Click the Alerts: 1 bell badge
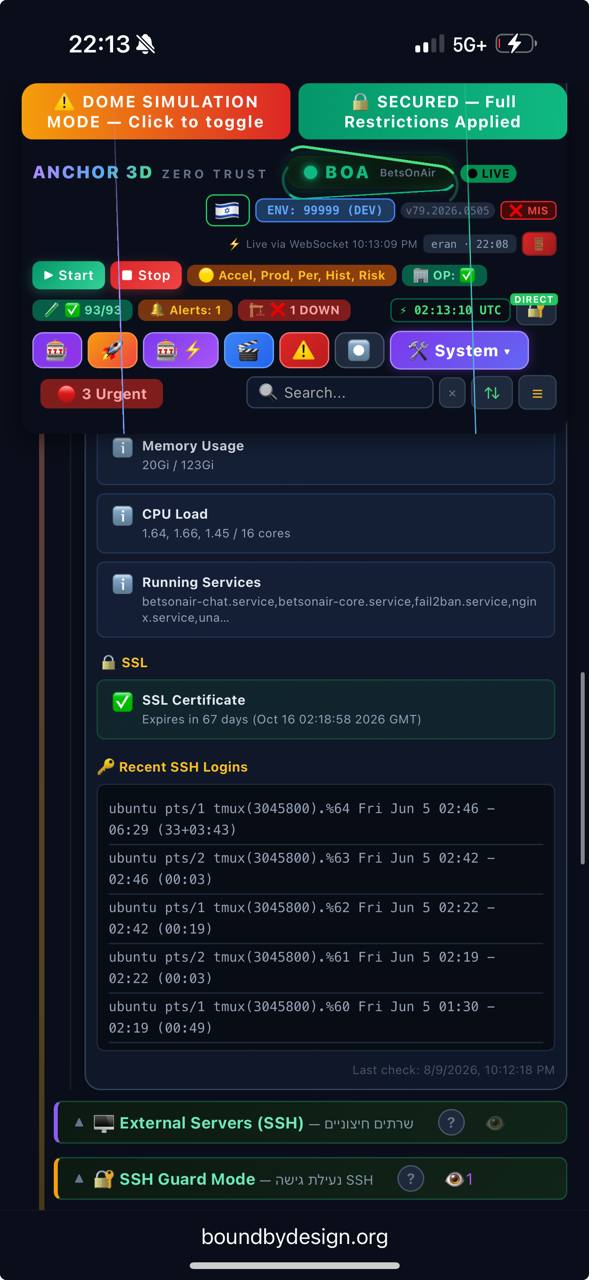 click(x=185, y=310)
